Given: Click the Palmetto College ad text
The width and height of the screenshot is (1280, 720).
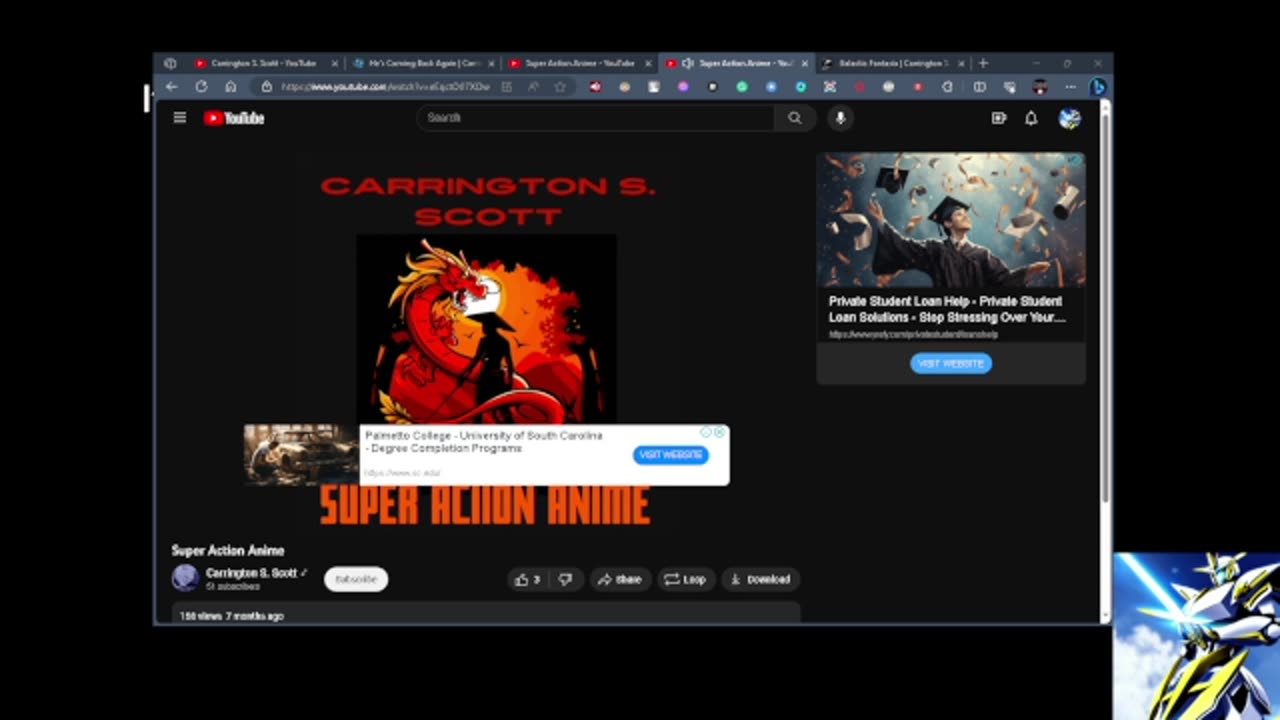Looking at the screenshot, I should pos(484,442).
